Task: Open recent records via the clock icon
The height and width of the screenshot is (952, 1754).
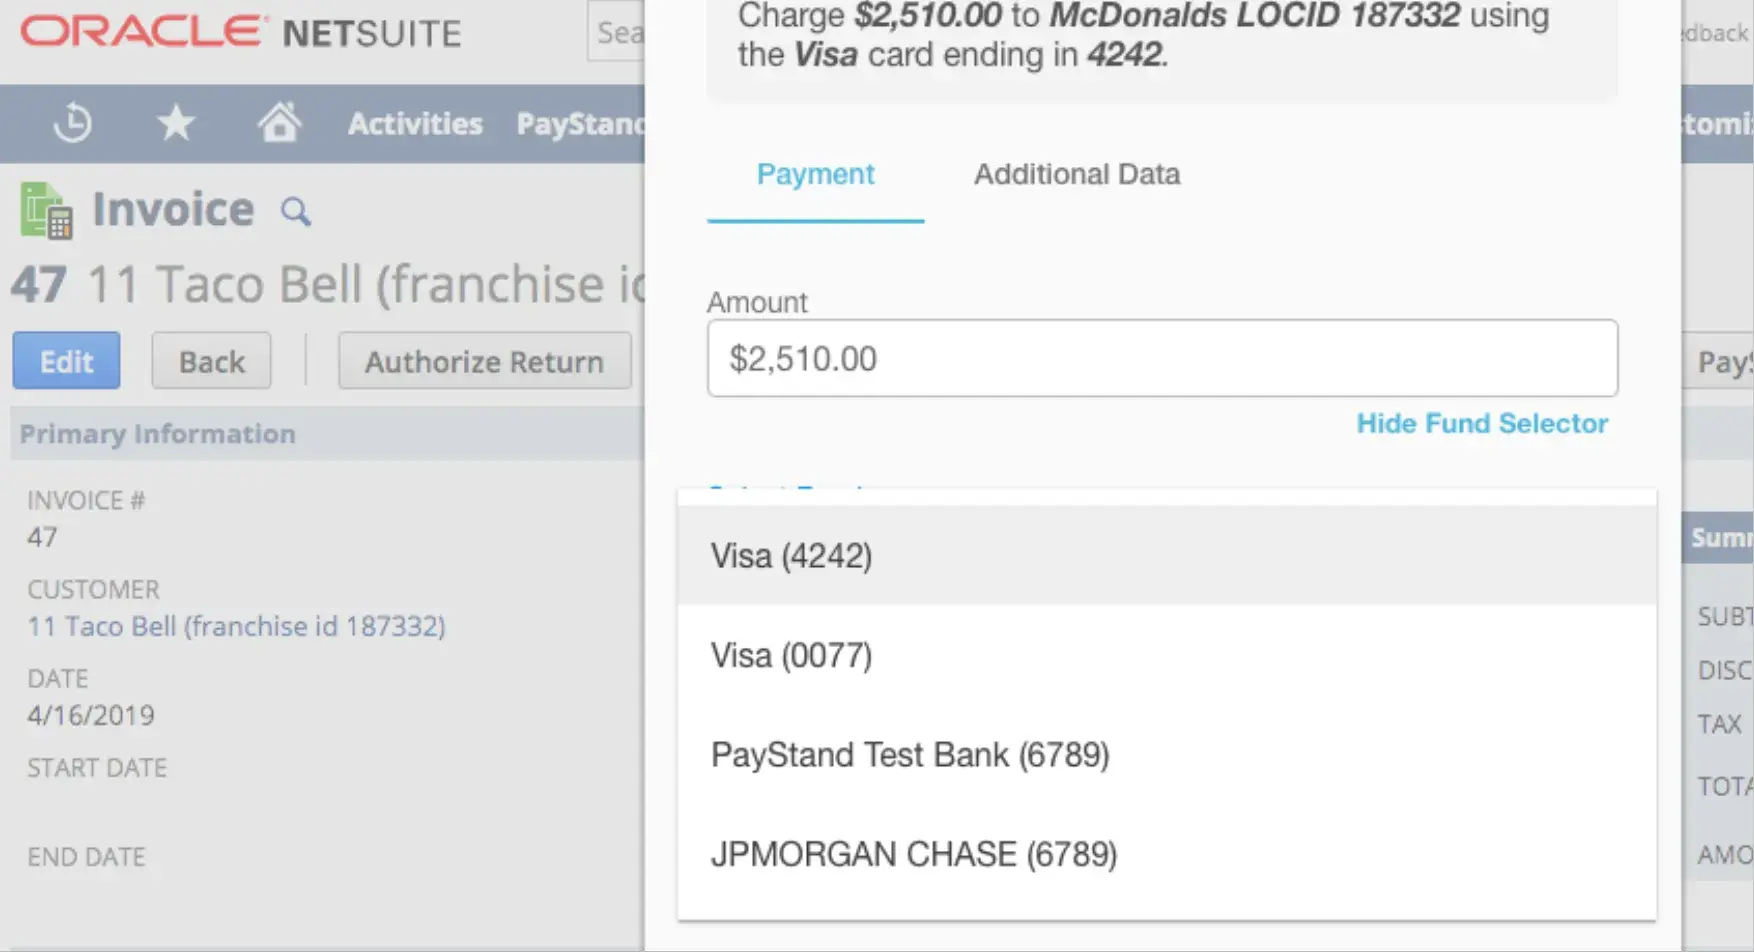Action: click(x=71, y=123)
